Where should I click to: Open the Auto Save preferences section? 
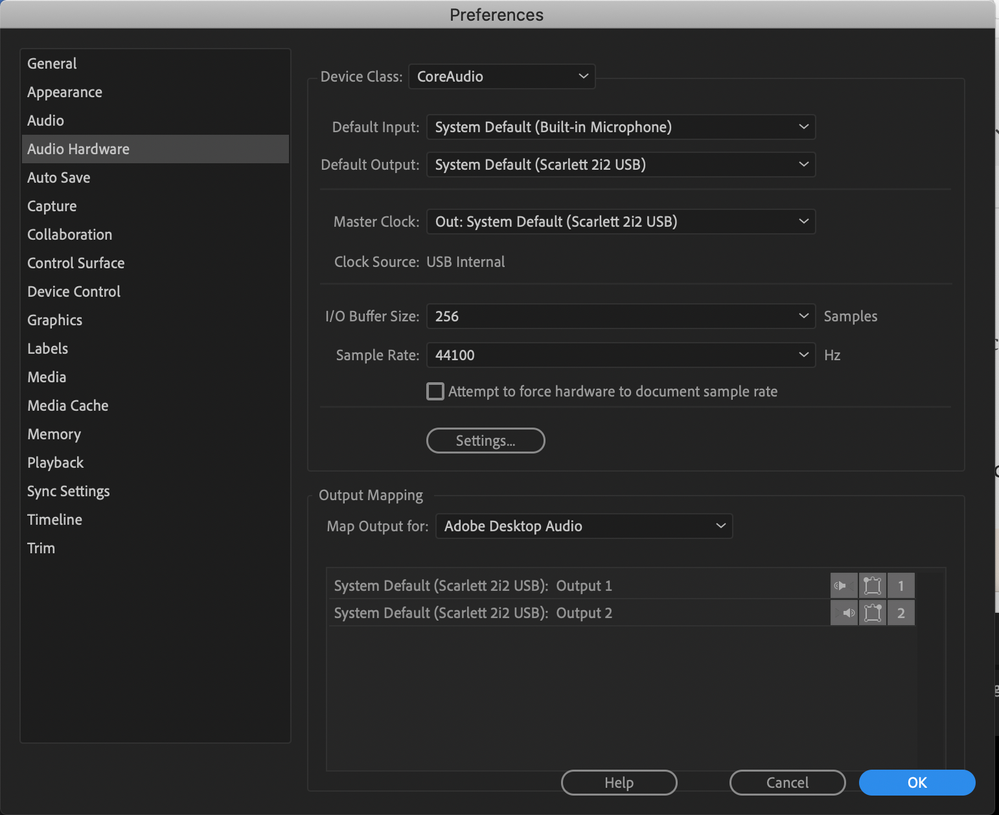pos(59,177)
